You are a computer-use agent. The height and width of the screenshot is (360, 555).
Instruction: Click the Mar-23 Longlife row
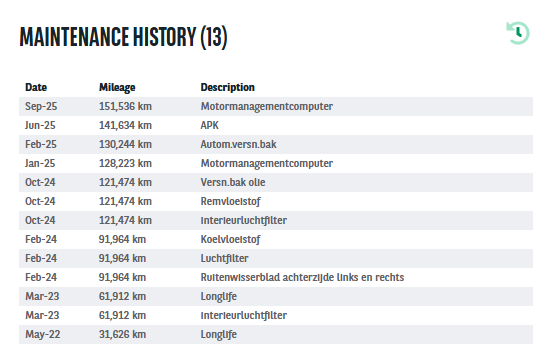pyautogui.click(x=276, y=296)
